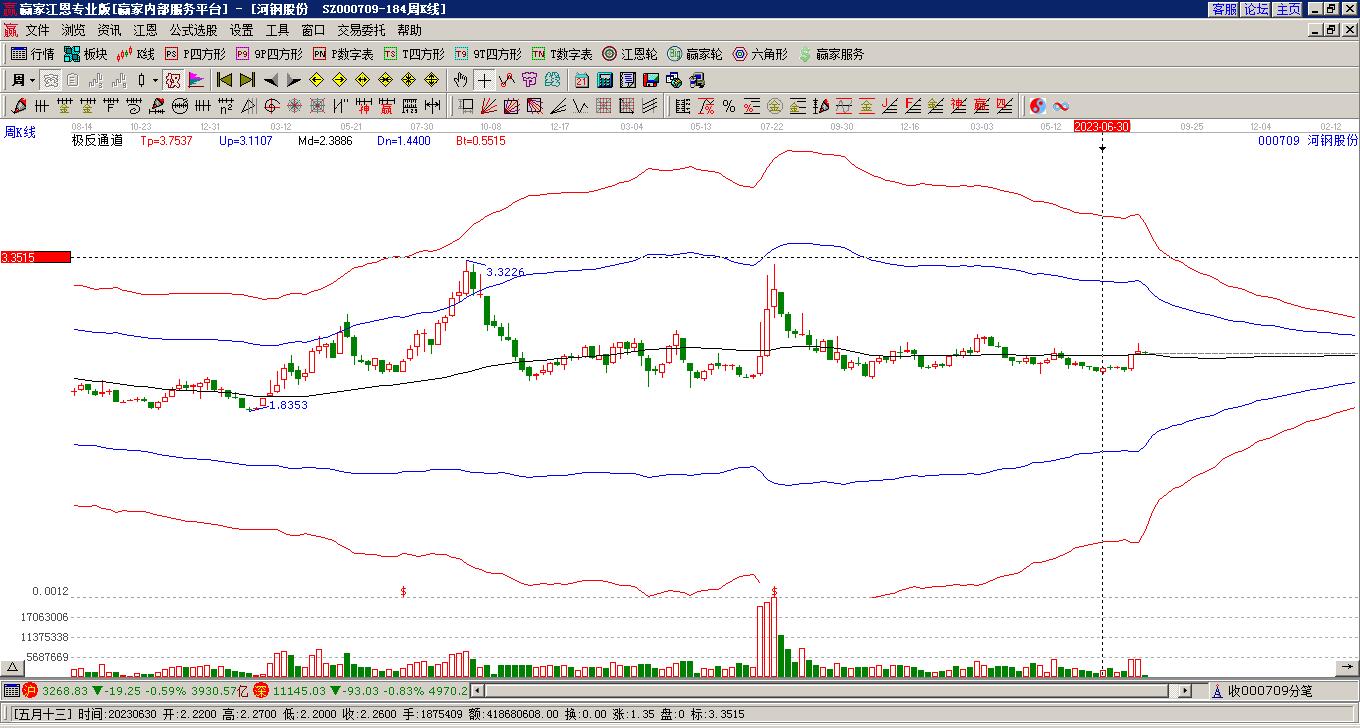Click the status bar scrollbar left arrow
This screenshot has width=1360, height=728.
click(477, 690)
